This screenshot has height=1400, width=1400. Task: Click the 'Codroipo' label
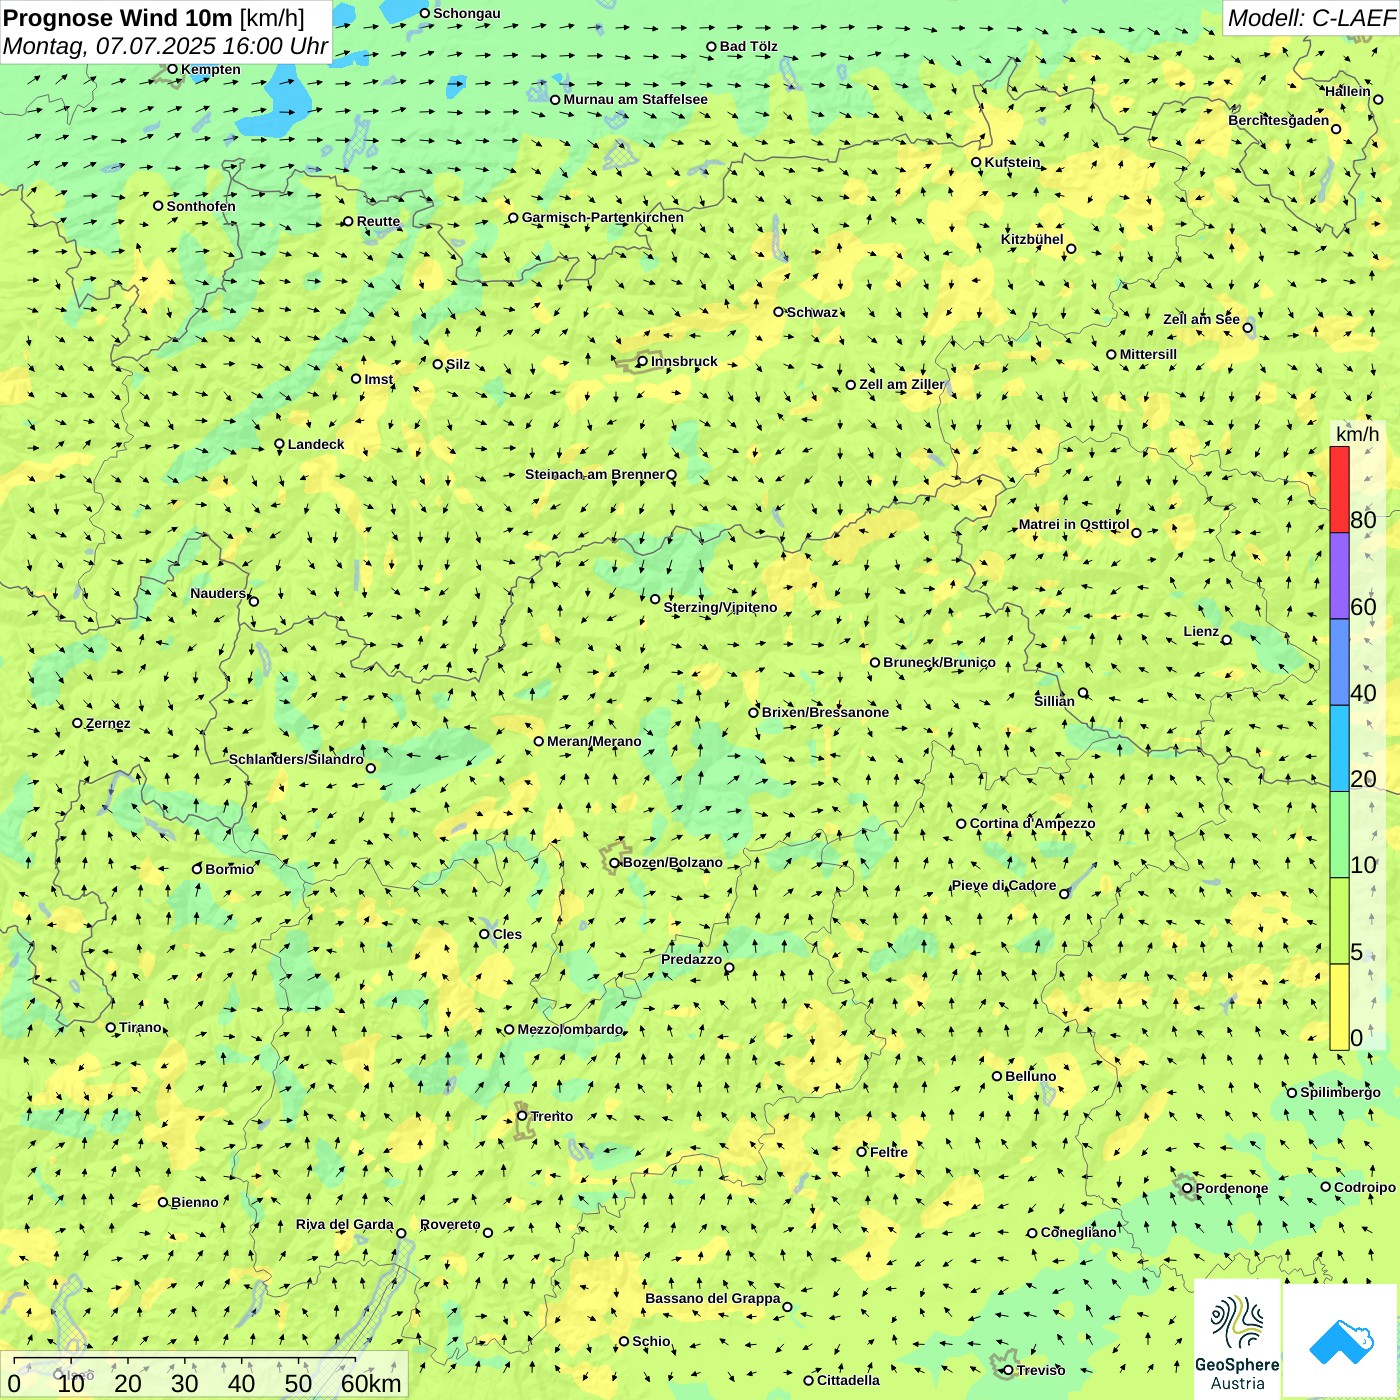[x=1365, y=1187]
